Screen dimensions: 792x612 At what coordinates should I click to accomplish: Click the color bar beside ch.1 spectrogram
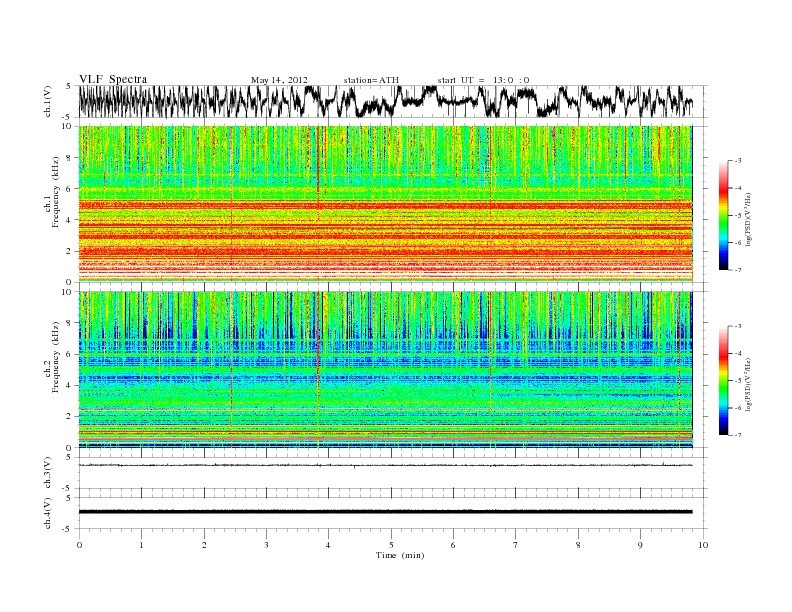point(724,215)
